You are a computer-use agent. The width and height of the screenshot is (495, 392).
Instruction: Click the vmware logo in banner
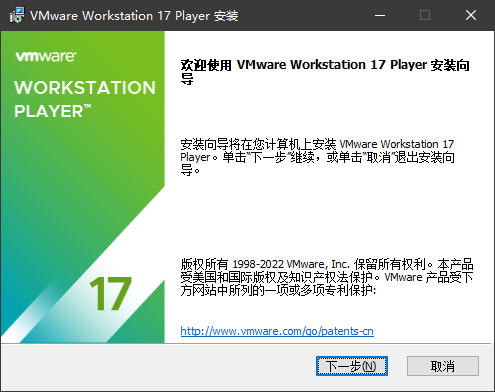point(46,56)
